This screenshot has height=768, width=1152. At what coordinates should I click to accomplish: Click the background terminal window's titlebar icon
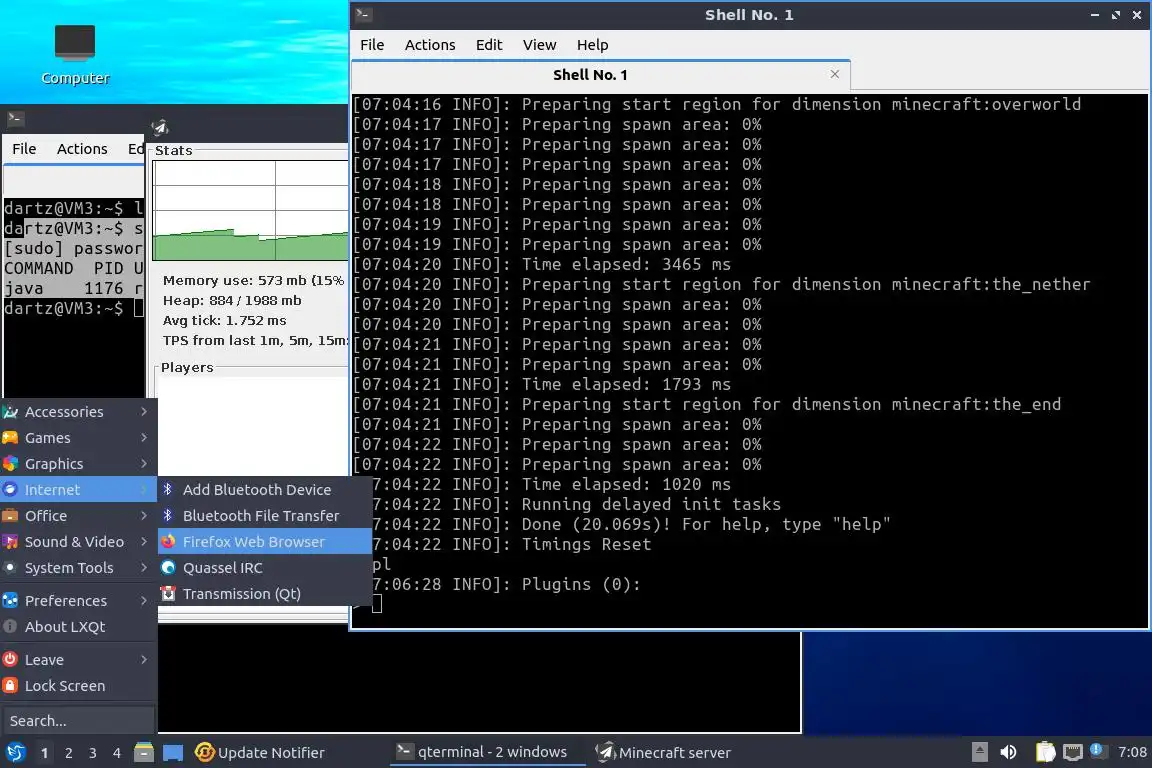15,118
